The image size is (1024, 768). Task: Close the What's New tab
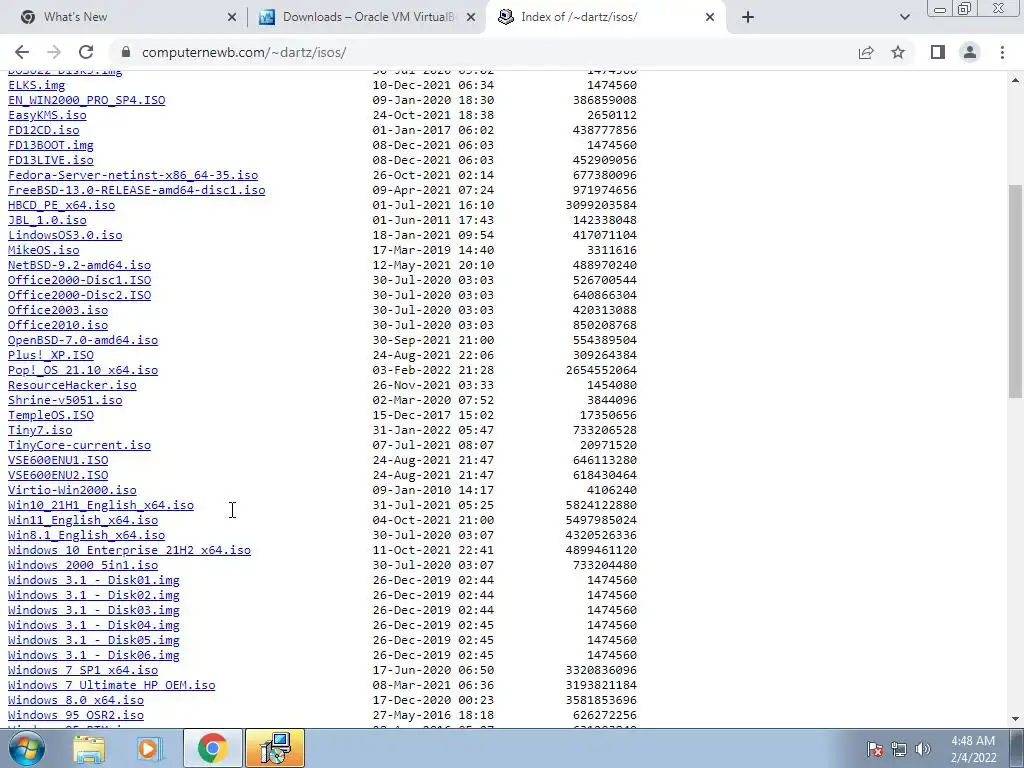pos(231,17)
